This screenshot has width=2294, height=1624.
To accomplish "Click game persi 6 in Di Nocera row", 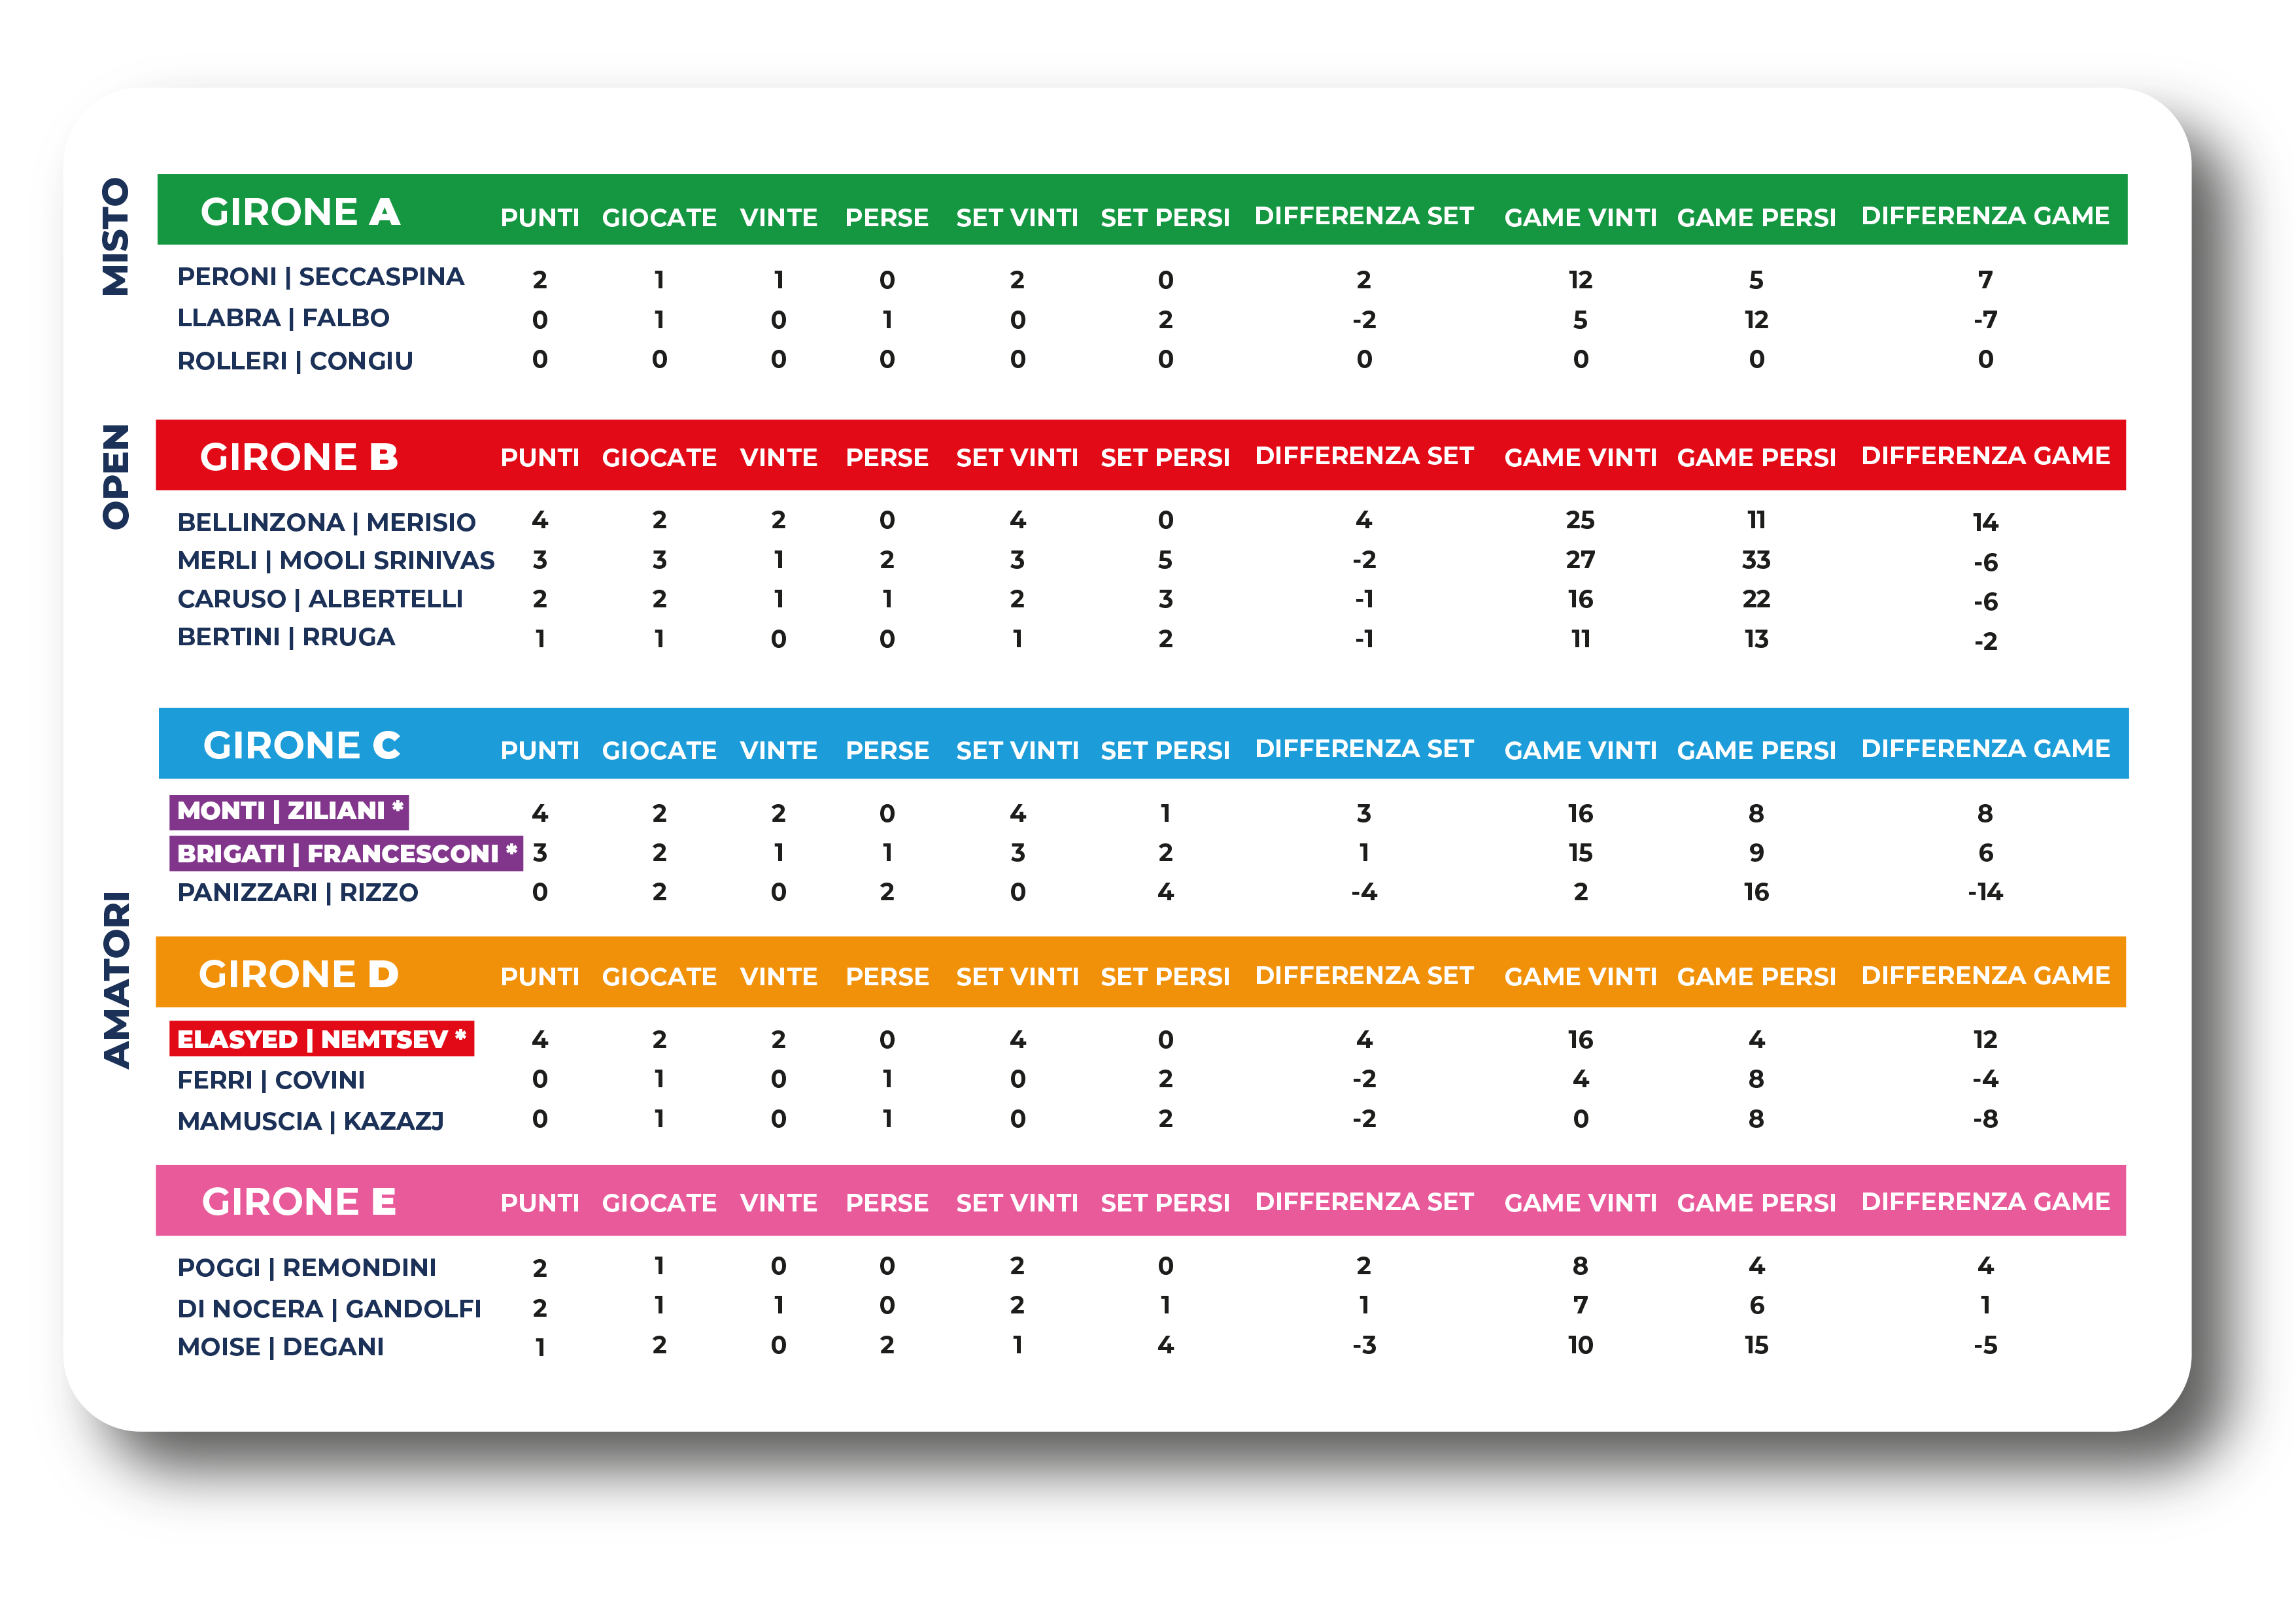I will click(1756, 1305).
